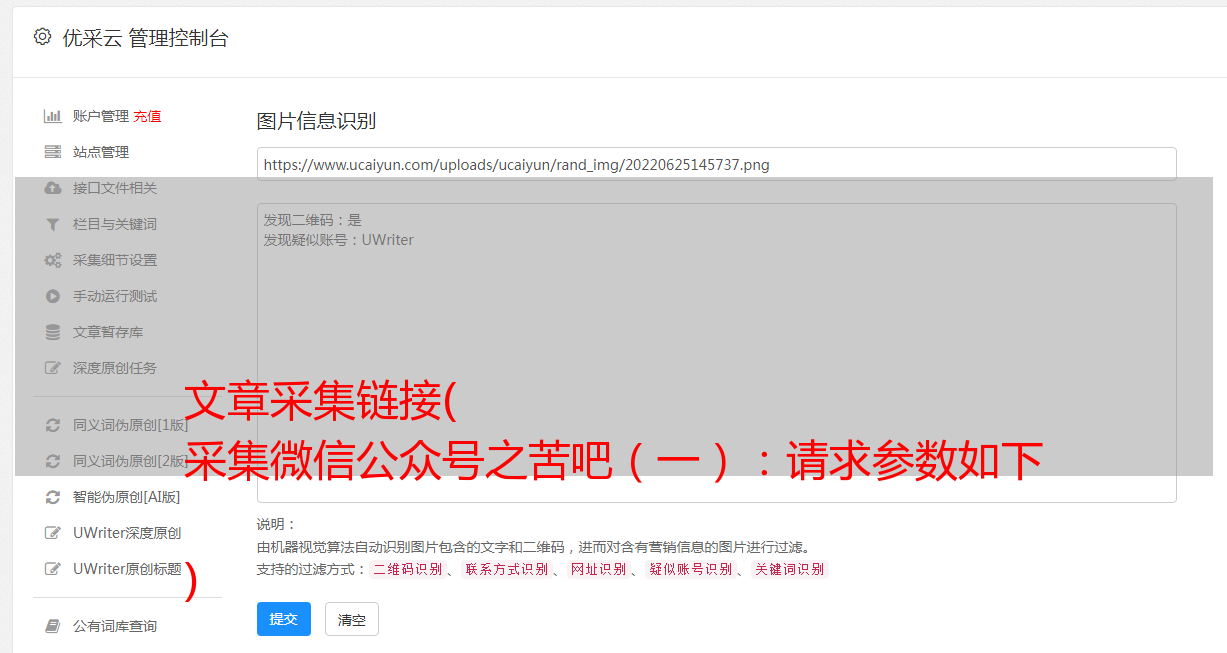Click the filter icon for 栏目与关键词
This screenshot has height=653, width=1227.
[x=53, y=224]
